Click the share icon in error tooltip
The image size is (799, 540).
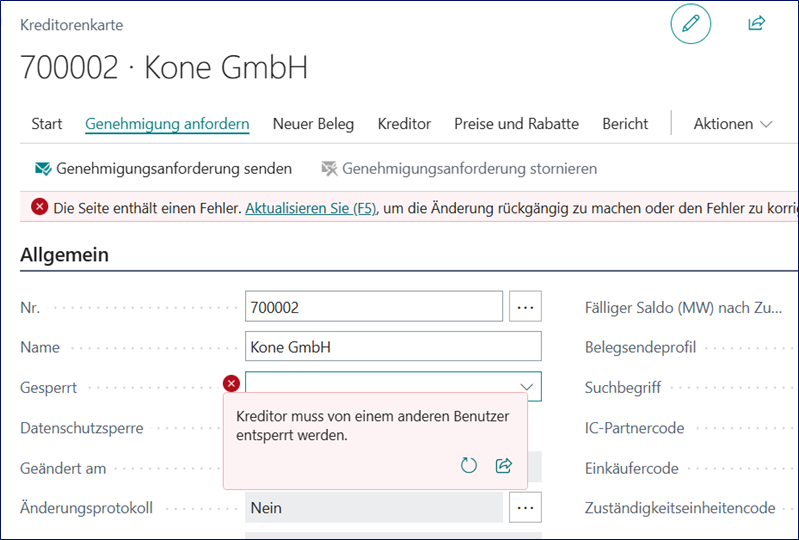point(504,465)
